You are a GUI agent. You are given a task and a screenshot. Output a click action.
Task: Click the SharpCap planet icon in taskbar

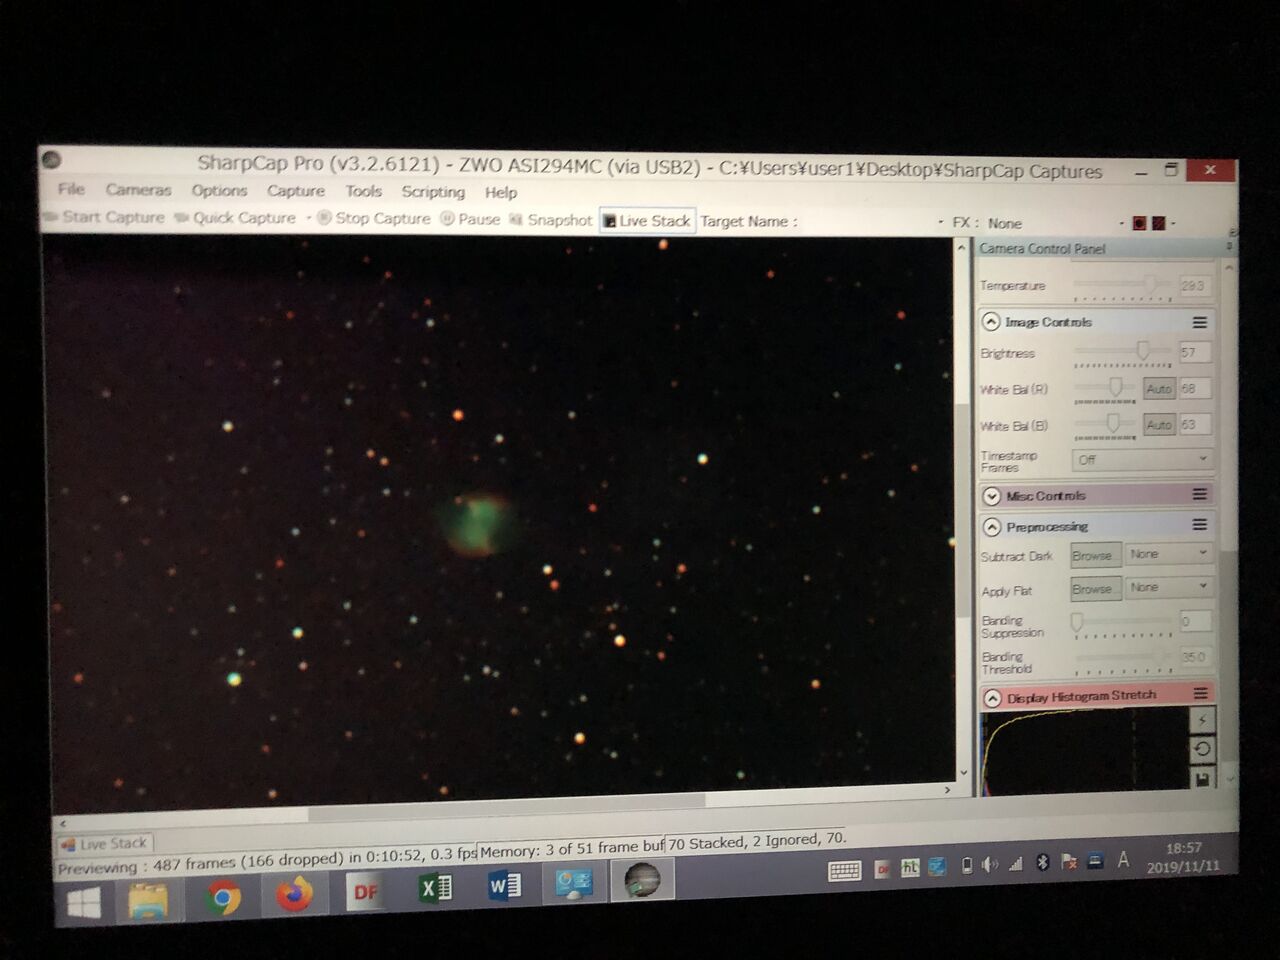[642, 881]
